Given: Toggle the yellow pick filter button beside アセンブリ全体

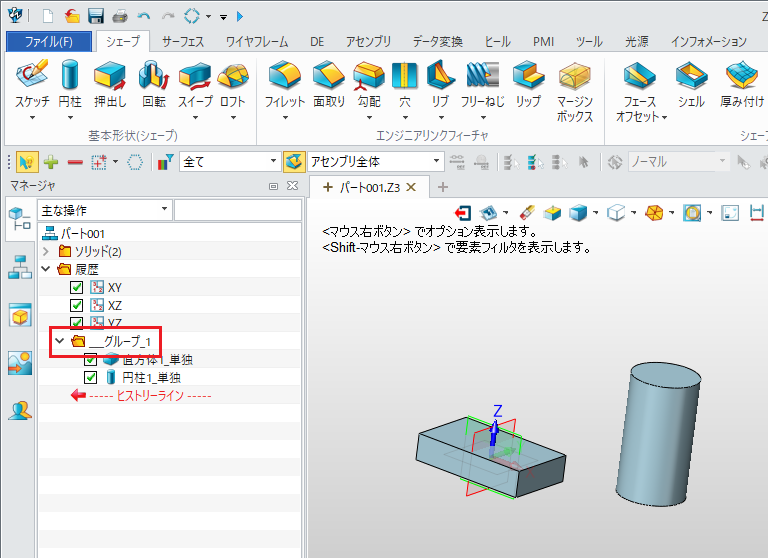Looking at the screenshot, I should click(x=294, y=162).
